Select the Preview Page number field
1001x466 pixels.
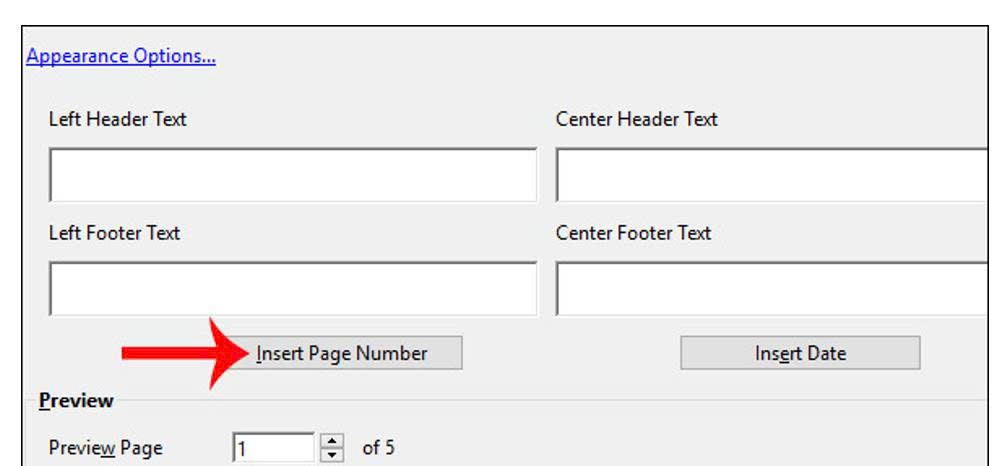274,448
